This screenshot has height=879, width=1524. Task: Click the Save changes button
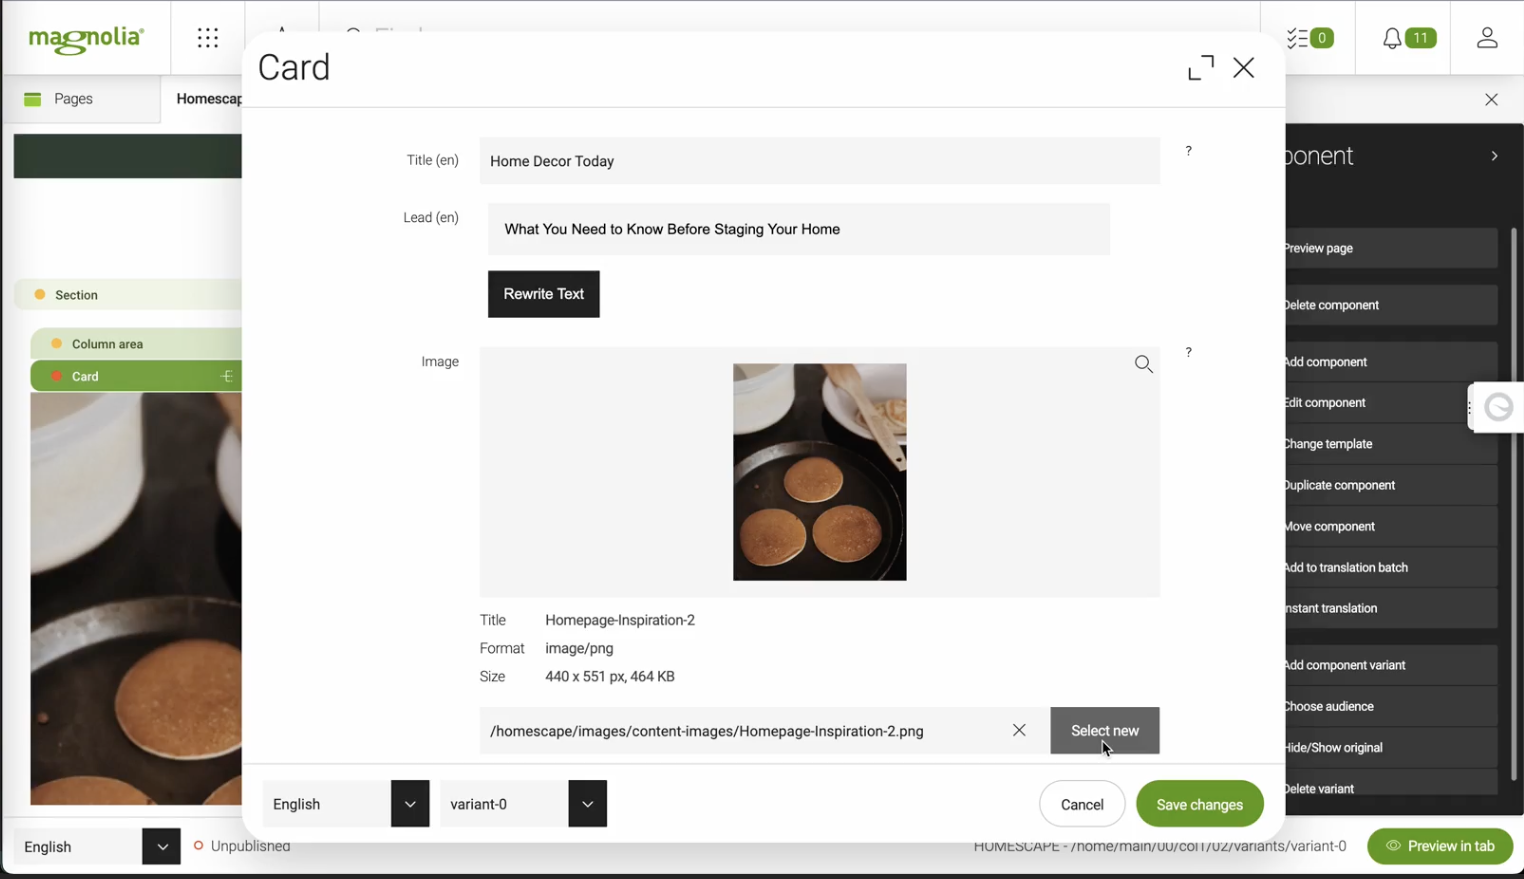(x=1199, y=804)
